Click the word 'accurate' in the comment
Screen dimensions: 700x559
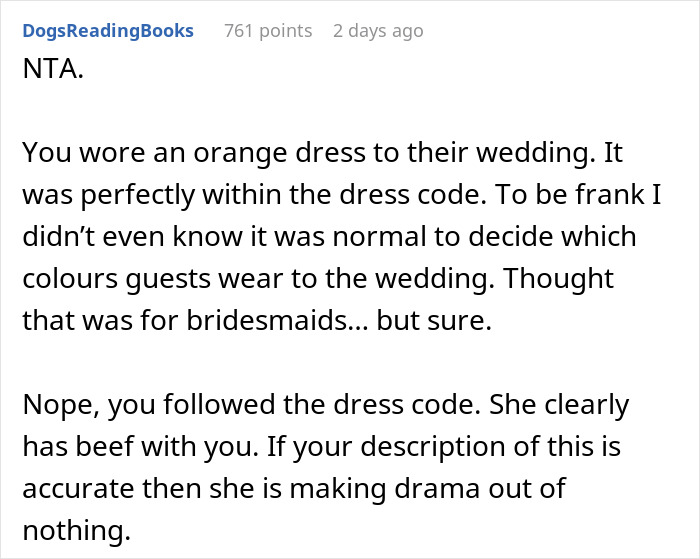click(78, 488)
